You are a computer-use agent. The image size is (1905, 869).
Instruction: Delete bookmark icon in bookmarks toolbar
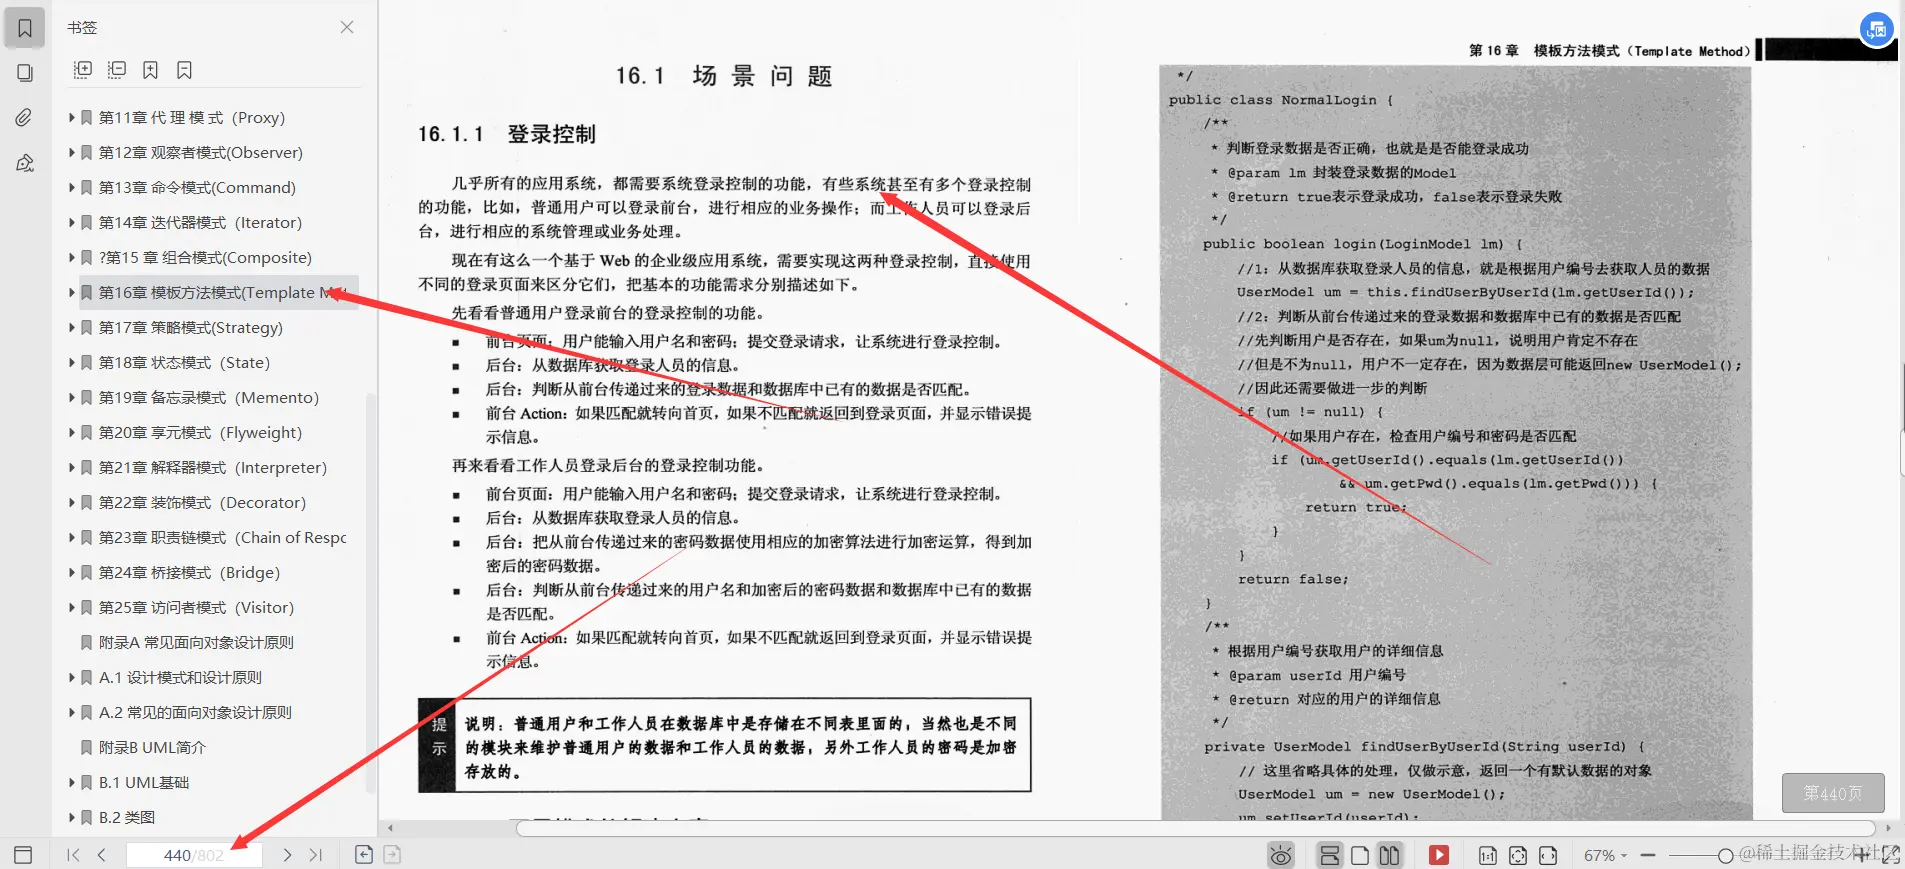pyautogui.click(x=184, y=70)
